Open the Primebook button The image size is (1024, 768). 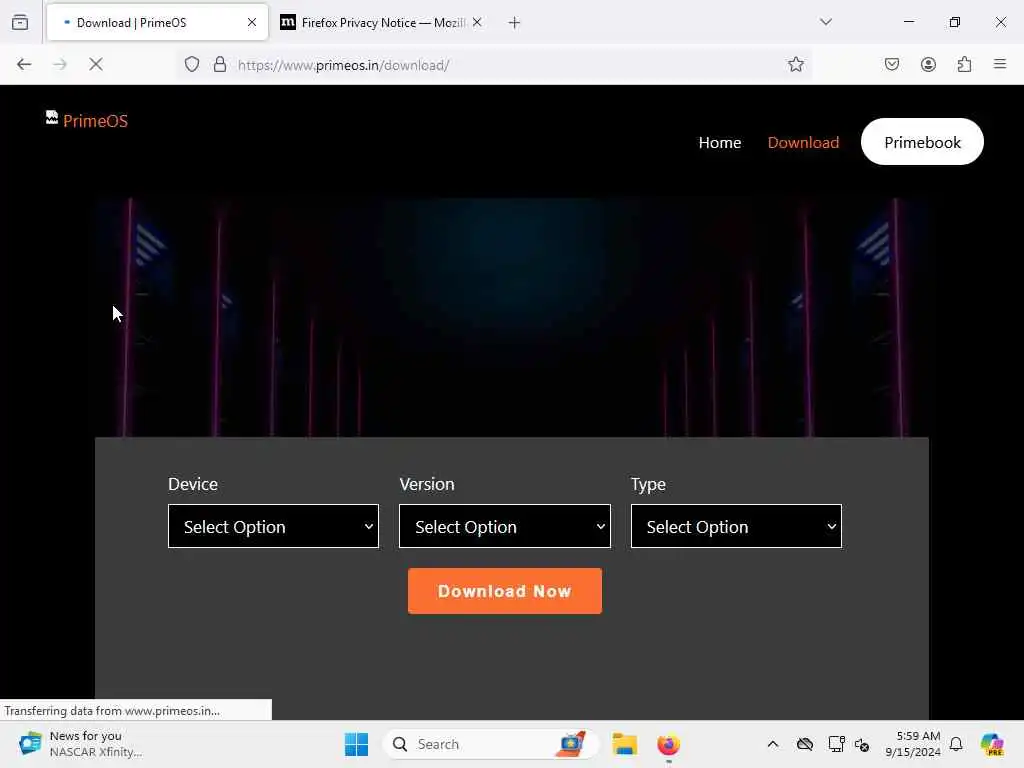[922, 142]
